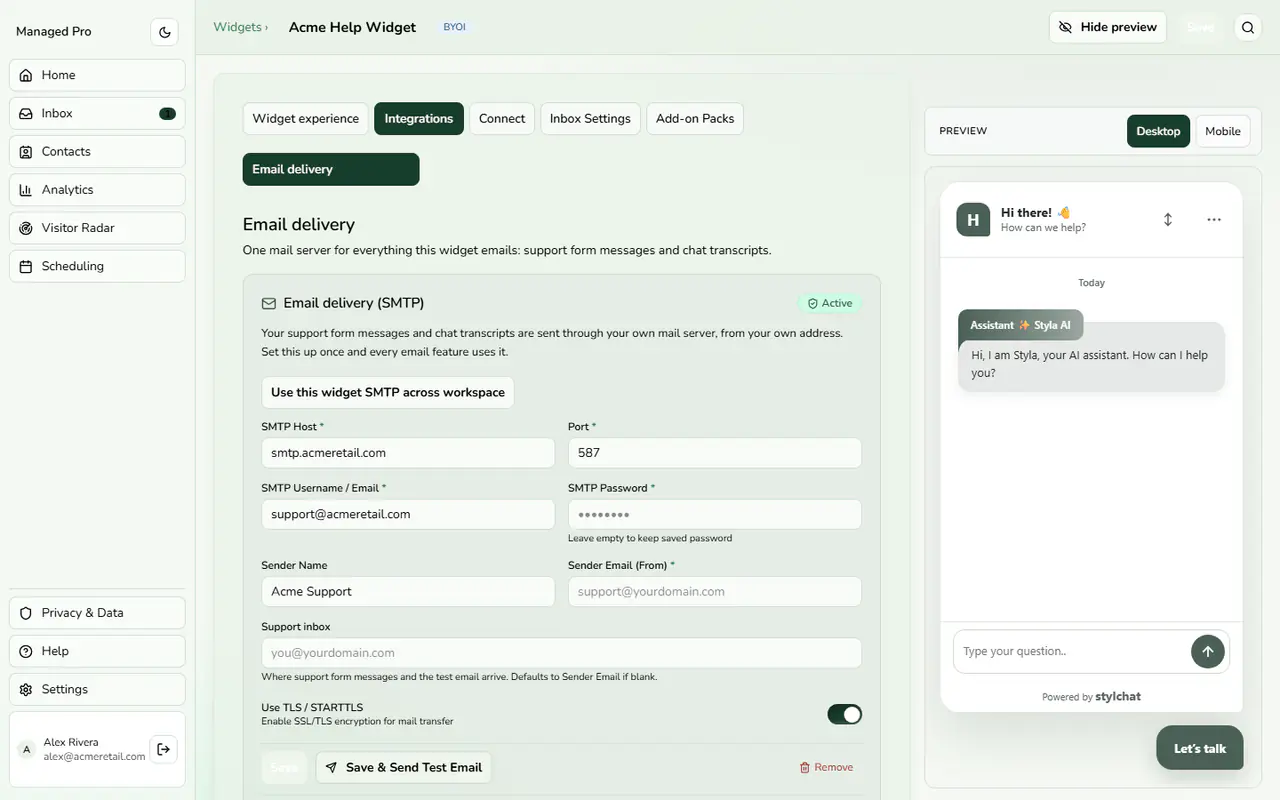Switch to Widget experience tab
Image resolution: width=1280 pixels, height=800 pixels.
pyautogui.click(x=305, y=118)
